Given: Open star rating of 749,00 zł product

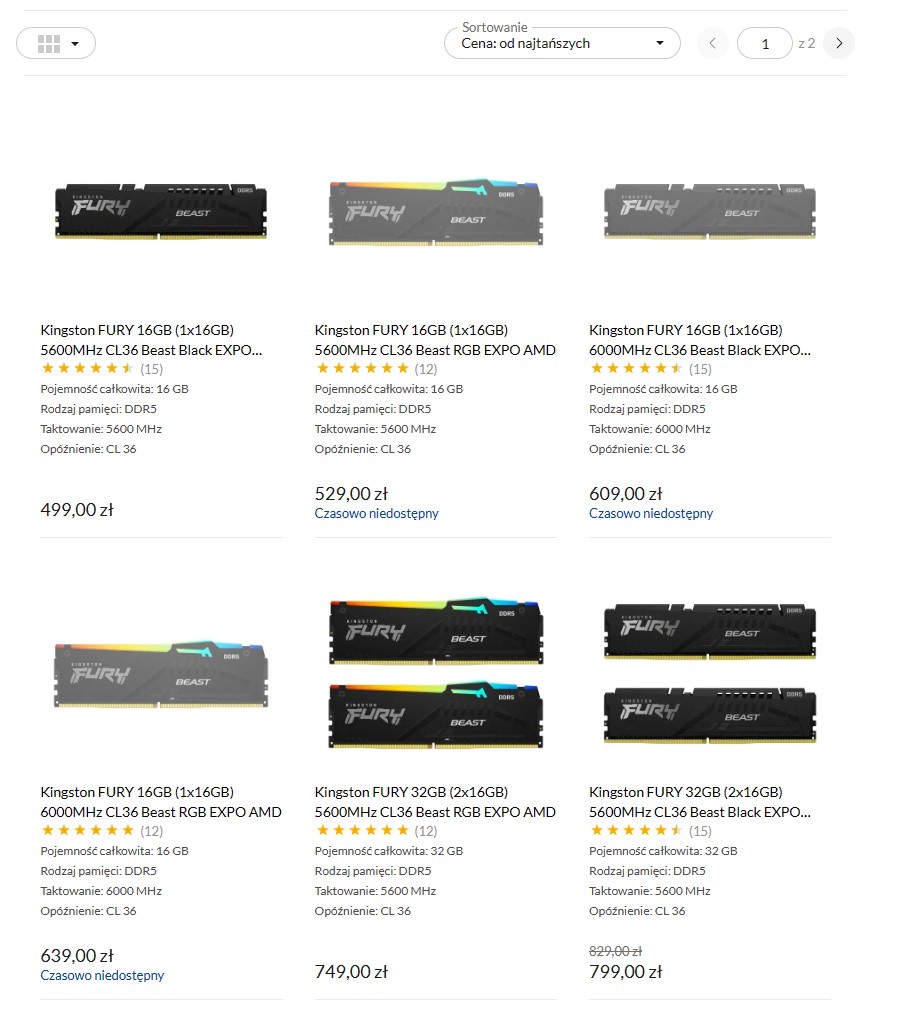Looking at the screenshot, I should (361, 830).
